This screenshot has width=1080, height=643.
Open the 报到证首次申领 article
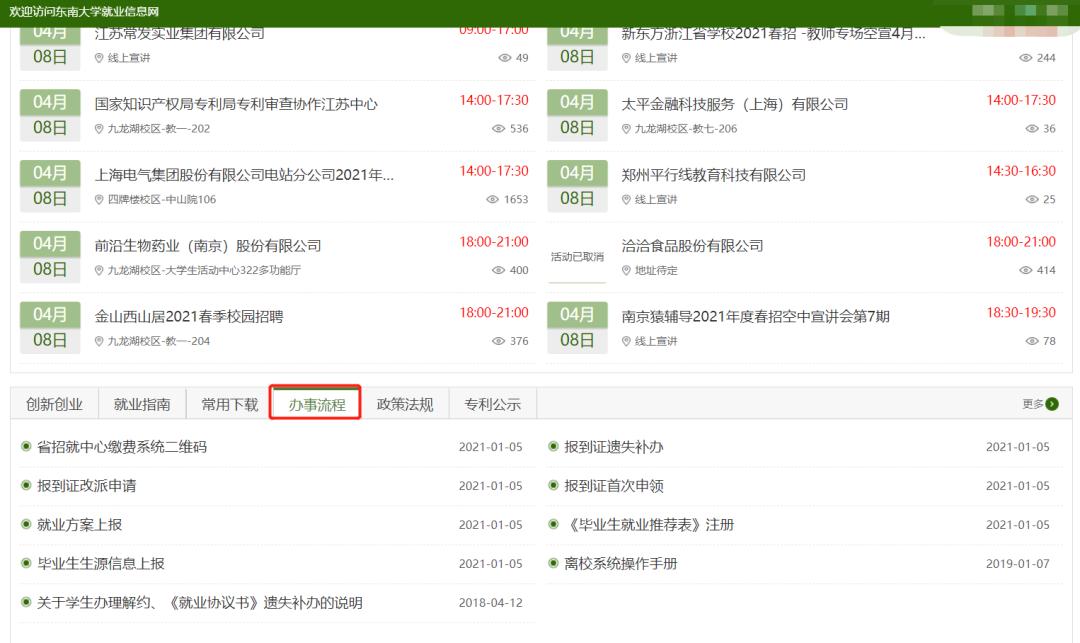click(x=614, y=486)
